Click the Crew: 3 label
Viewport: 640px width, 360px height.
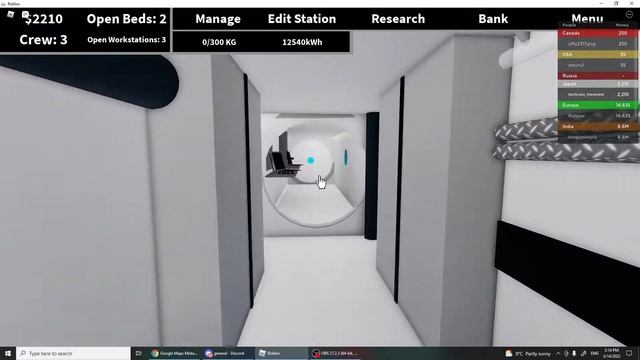(43, 40)
